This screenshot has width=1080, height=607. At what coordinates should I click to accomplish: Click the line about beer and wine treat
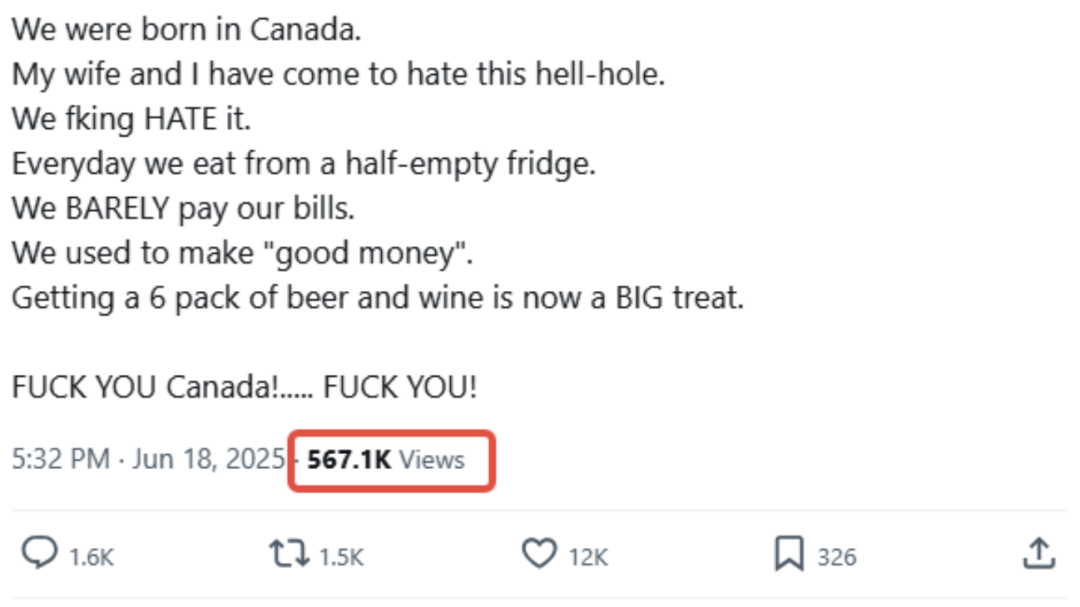pos(378,298)
